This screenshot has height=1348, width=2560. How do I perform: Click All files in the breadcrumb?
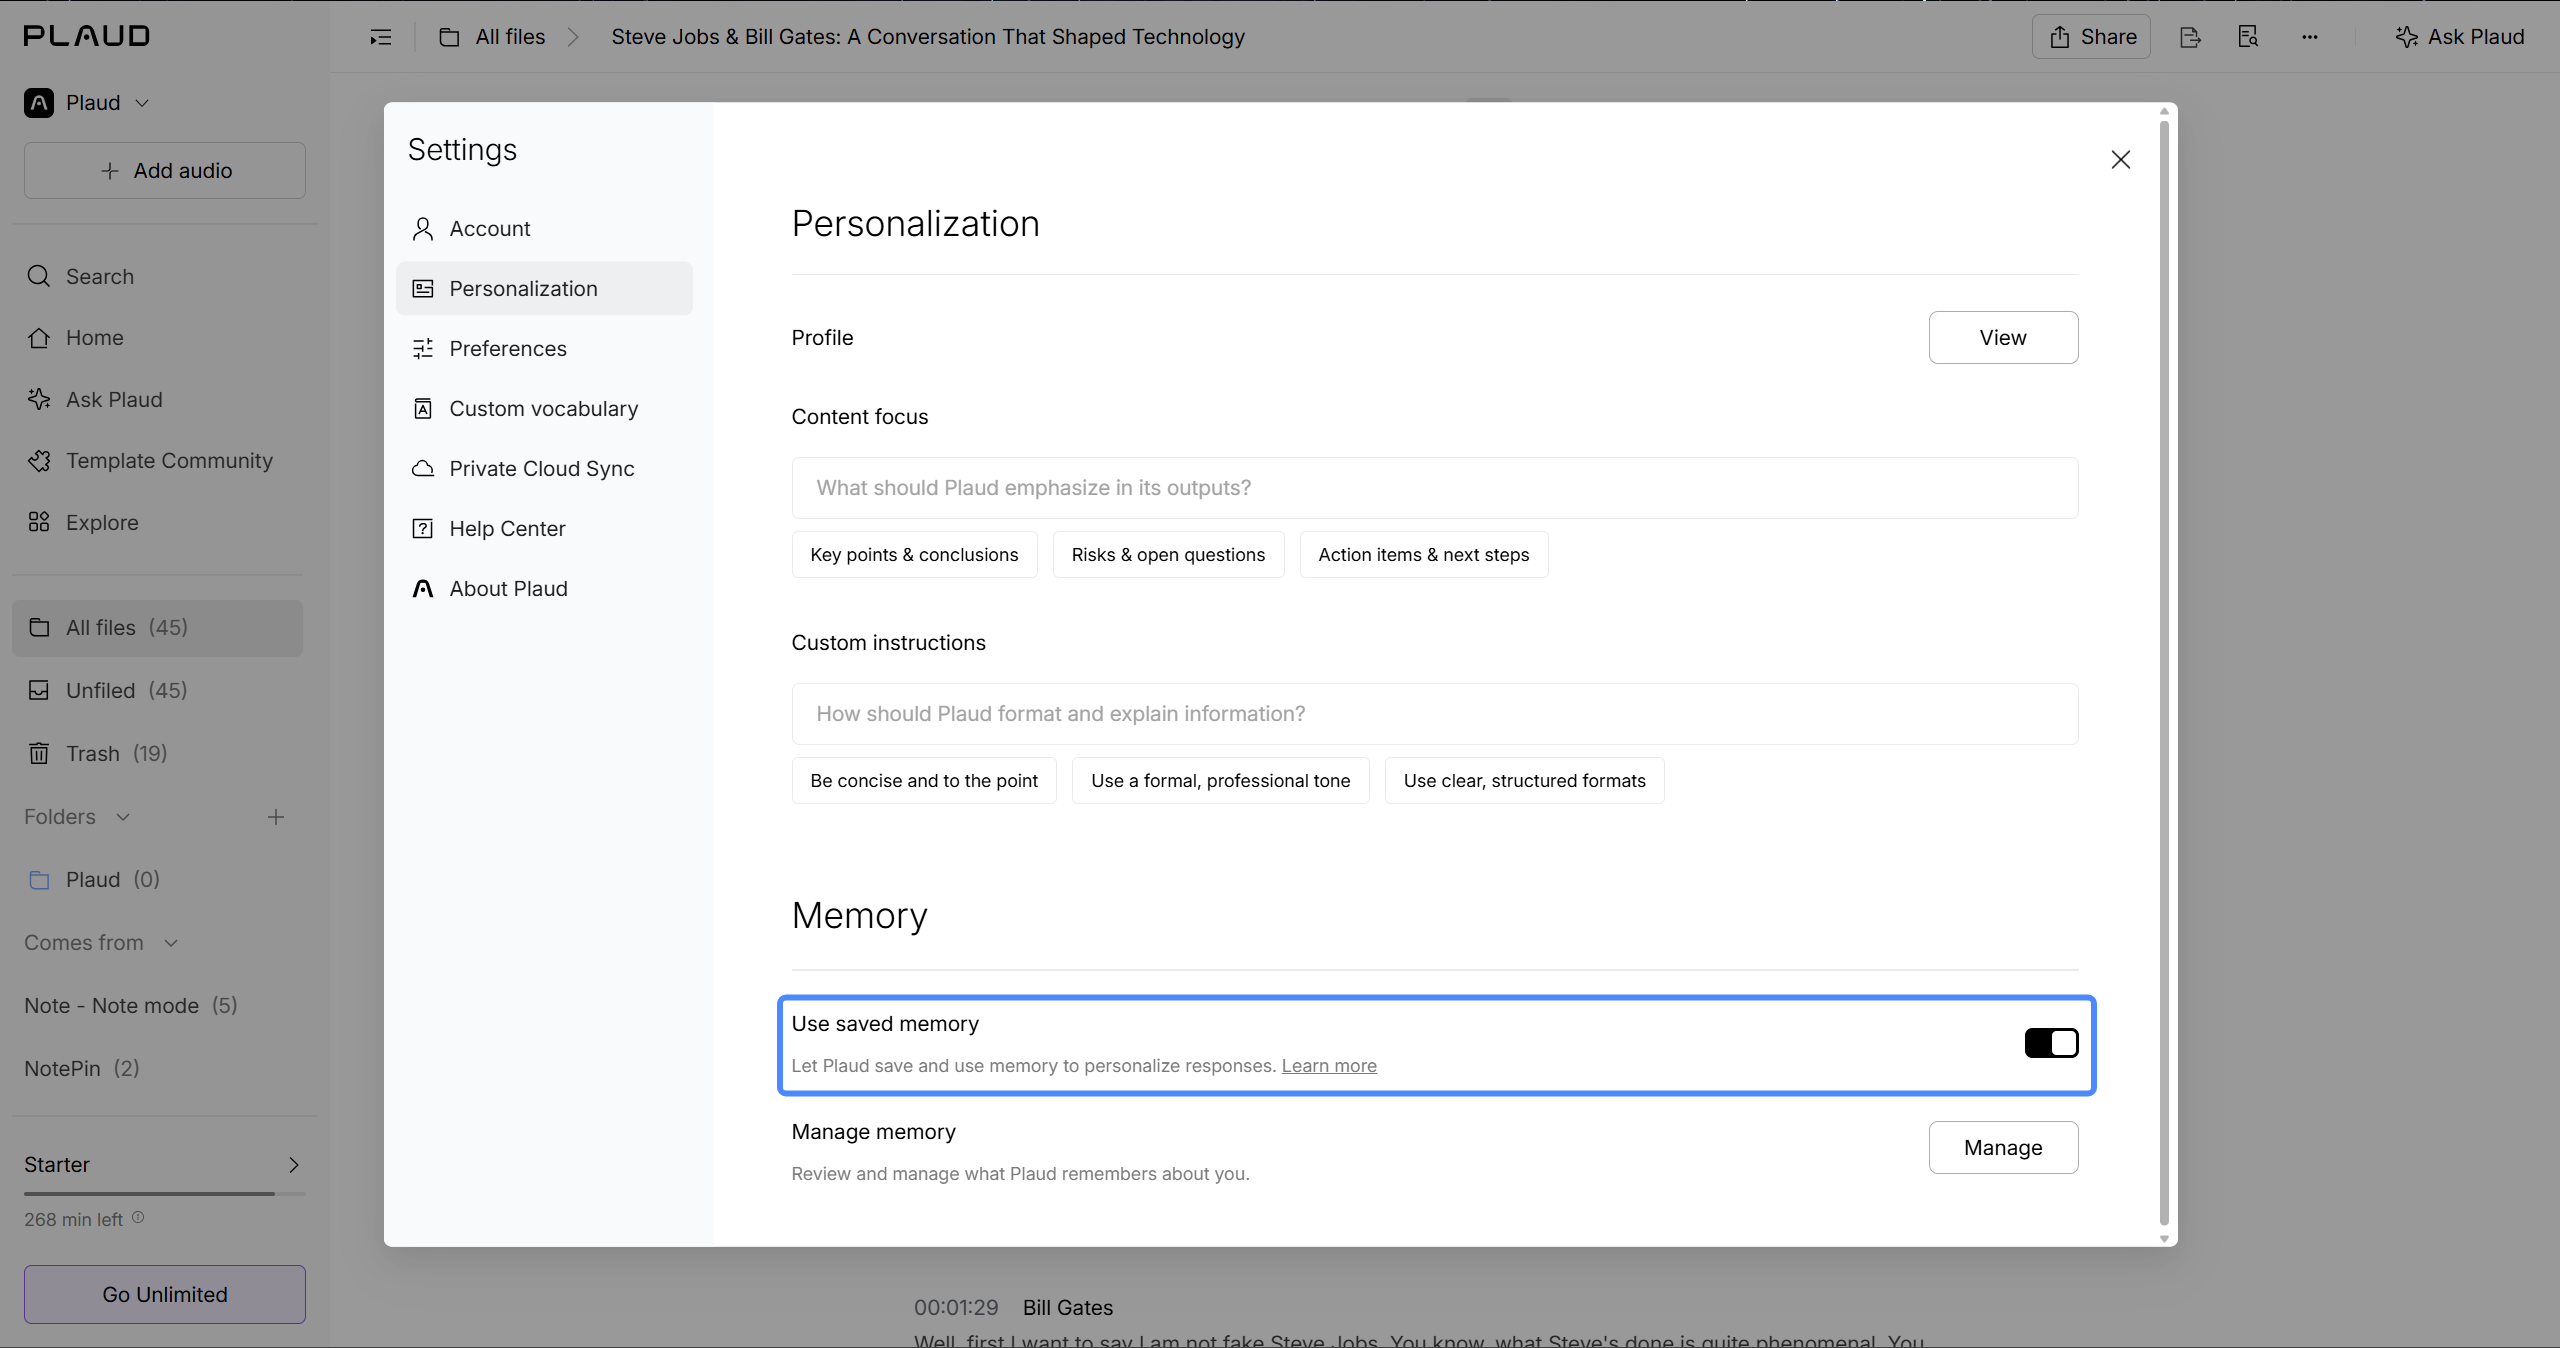click(x=510, y=37)
